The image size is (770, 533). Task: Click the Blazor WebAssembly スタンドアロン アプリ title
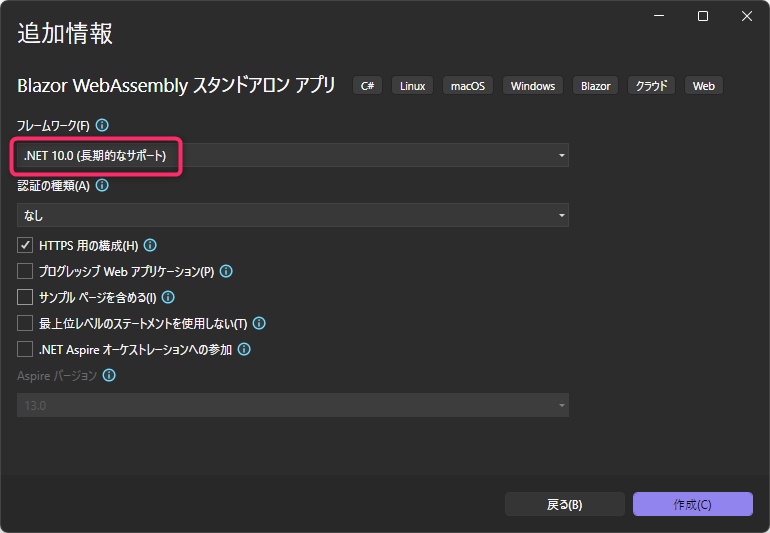point(176,85)
